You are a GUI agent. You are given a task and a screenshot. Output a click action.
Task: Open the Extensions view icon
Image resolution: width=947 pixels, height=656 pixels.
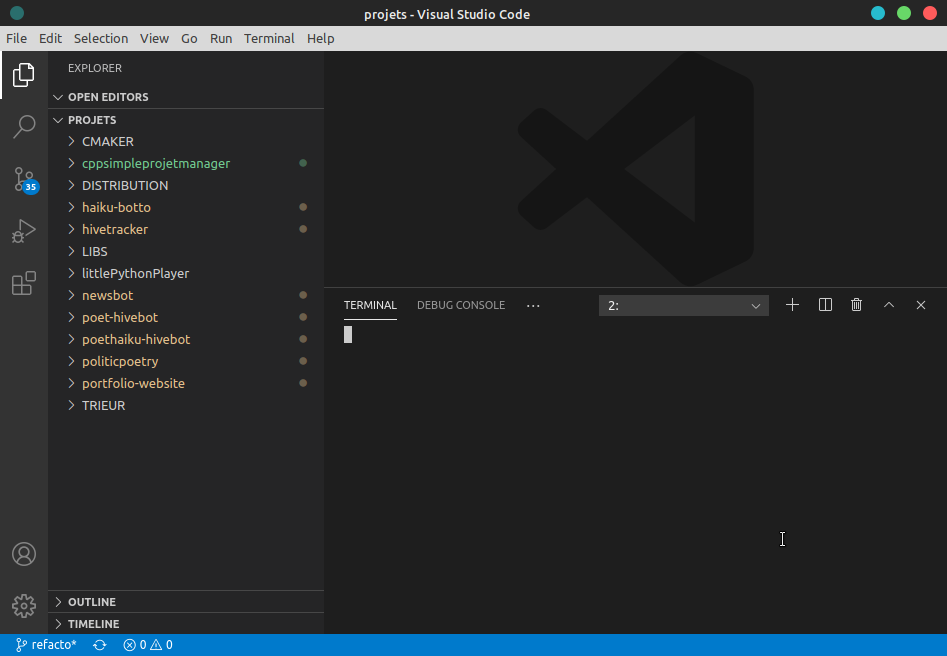(x=24, y=283)
